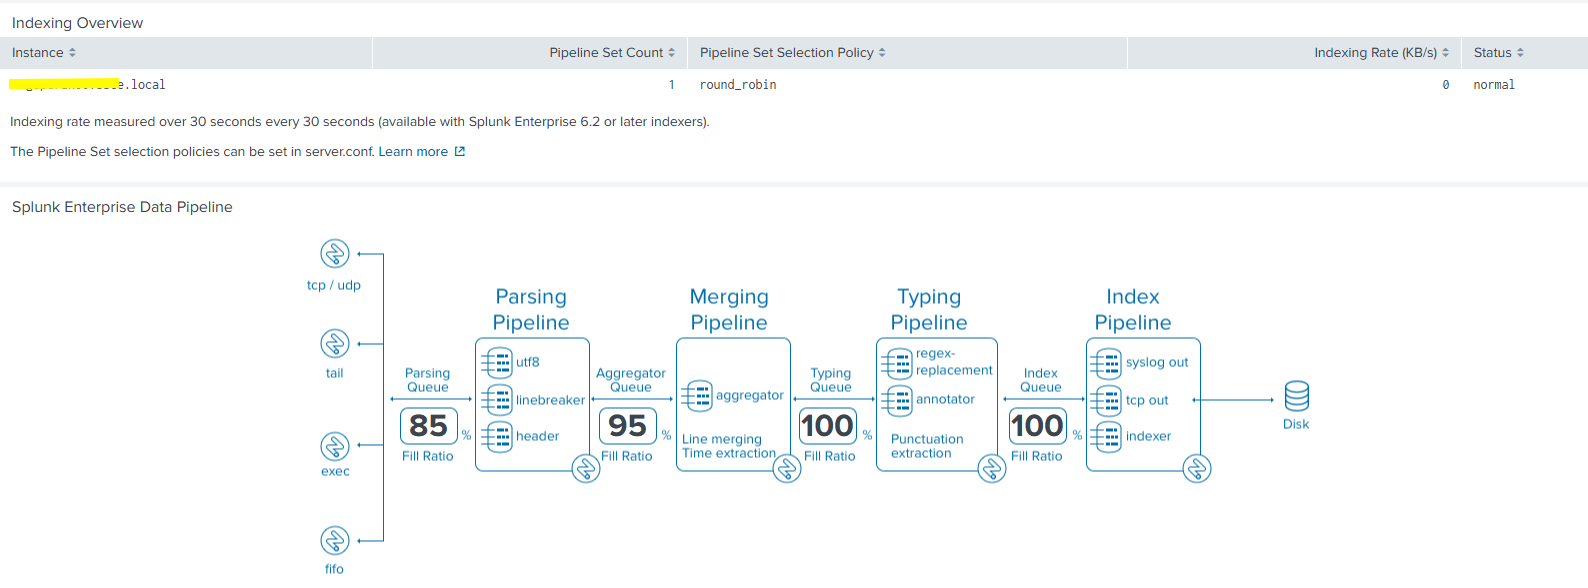Image resolution: width=1588 pixels, height=588 pixels.
Task: Click the tcp / udp input icon
Action: pos(334,254)
